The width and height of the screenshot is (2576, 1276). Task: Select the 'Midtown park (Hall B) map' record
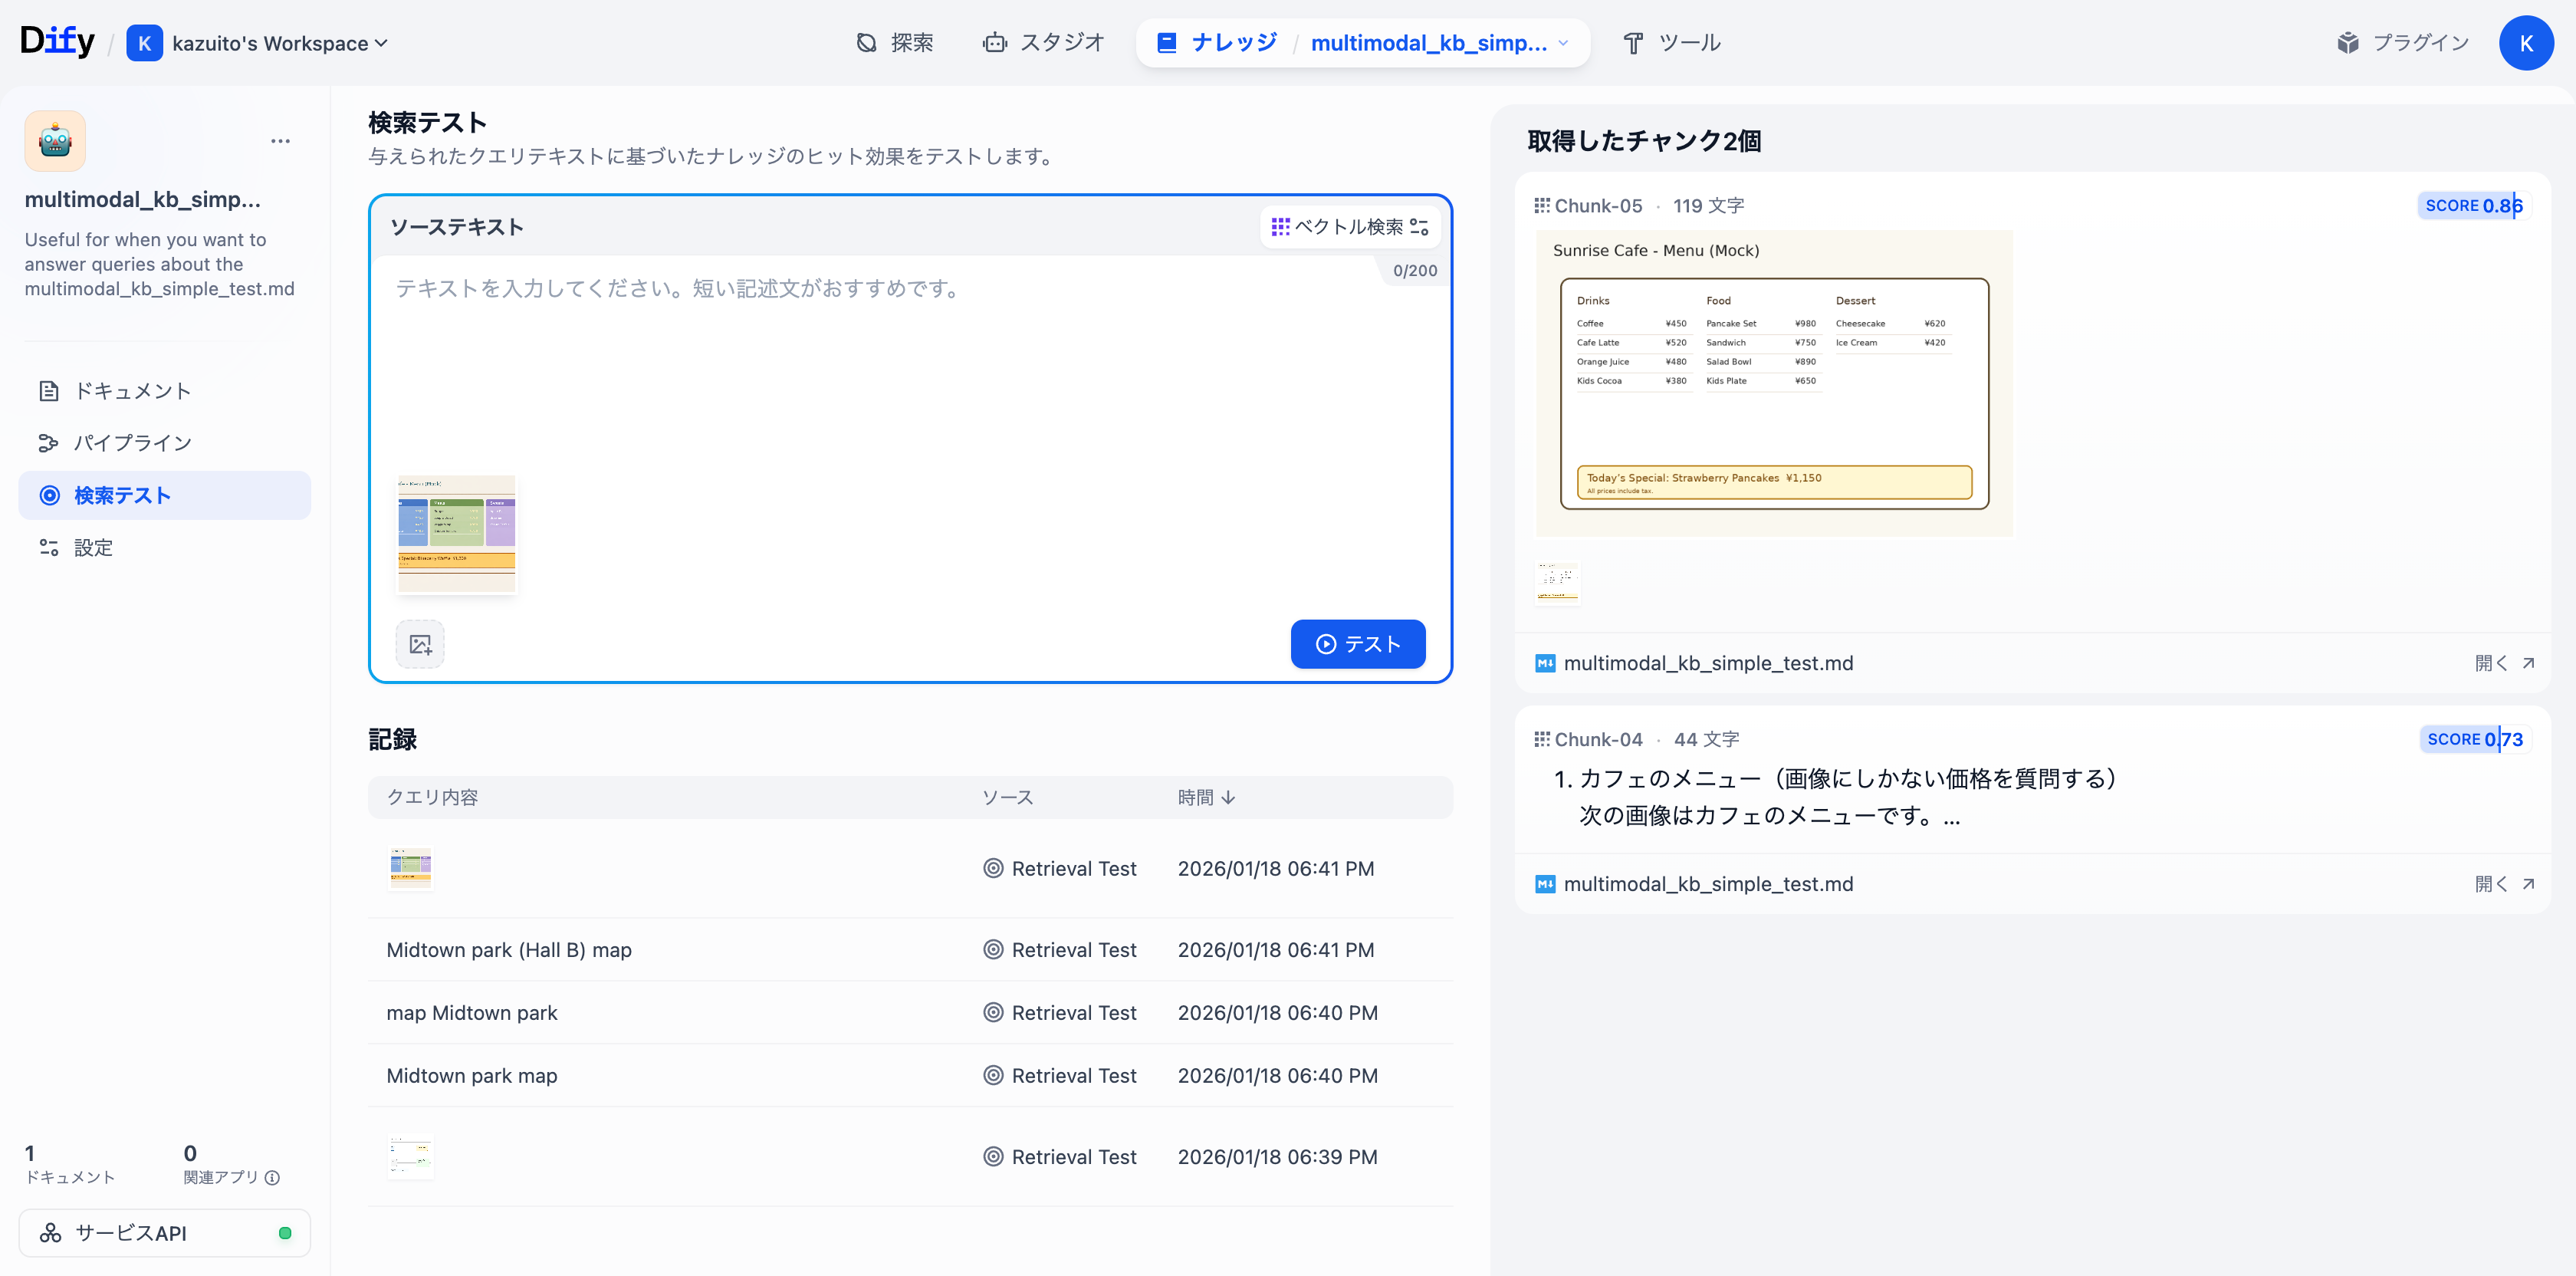tap(509, 950)
